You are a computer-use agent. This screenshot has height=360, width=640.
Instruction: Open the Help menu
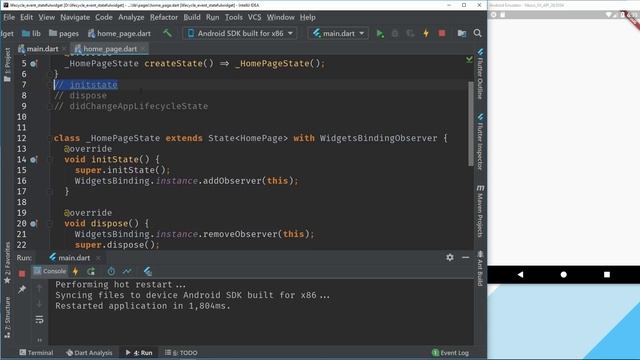coord(307,17)
